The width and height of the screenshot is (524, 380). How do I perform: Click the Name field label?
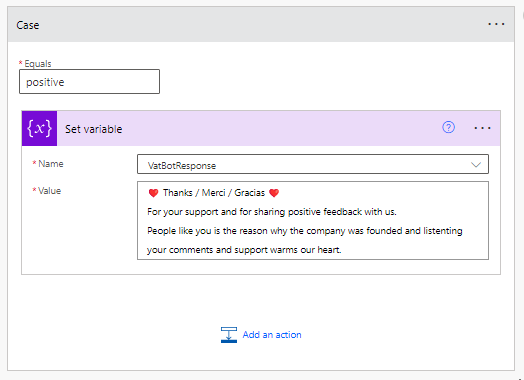pyautogui.click(x=51, y=164)
